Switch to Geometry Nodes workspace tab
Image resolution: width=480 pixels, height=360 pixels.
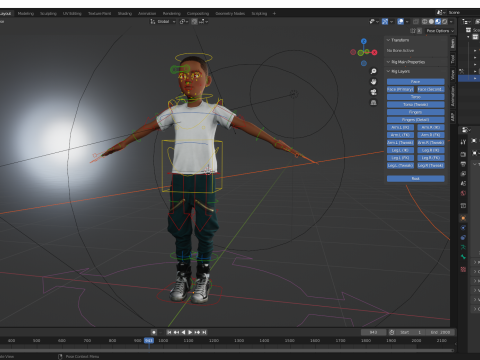point(230,13)
